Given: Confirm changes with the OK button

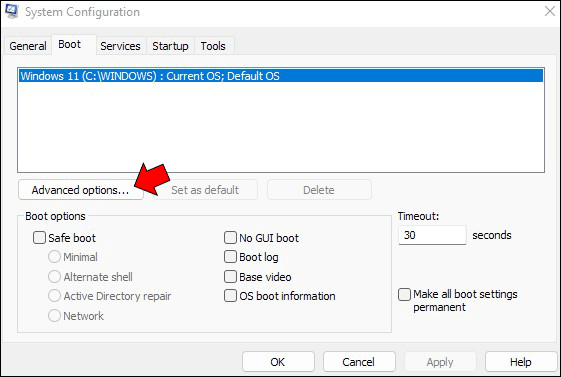Looking at the screenshot, I should click(278, 362).
